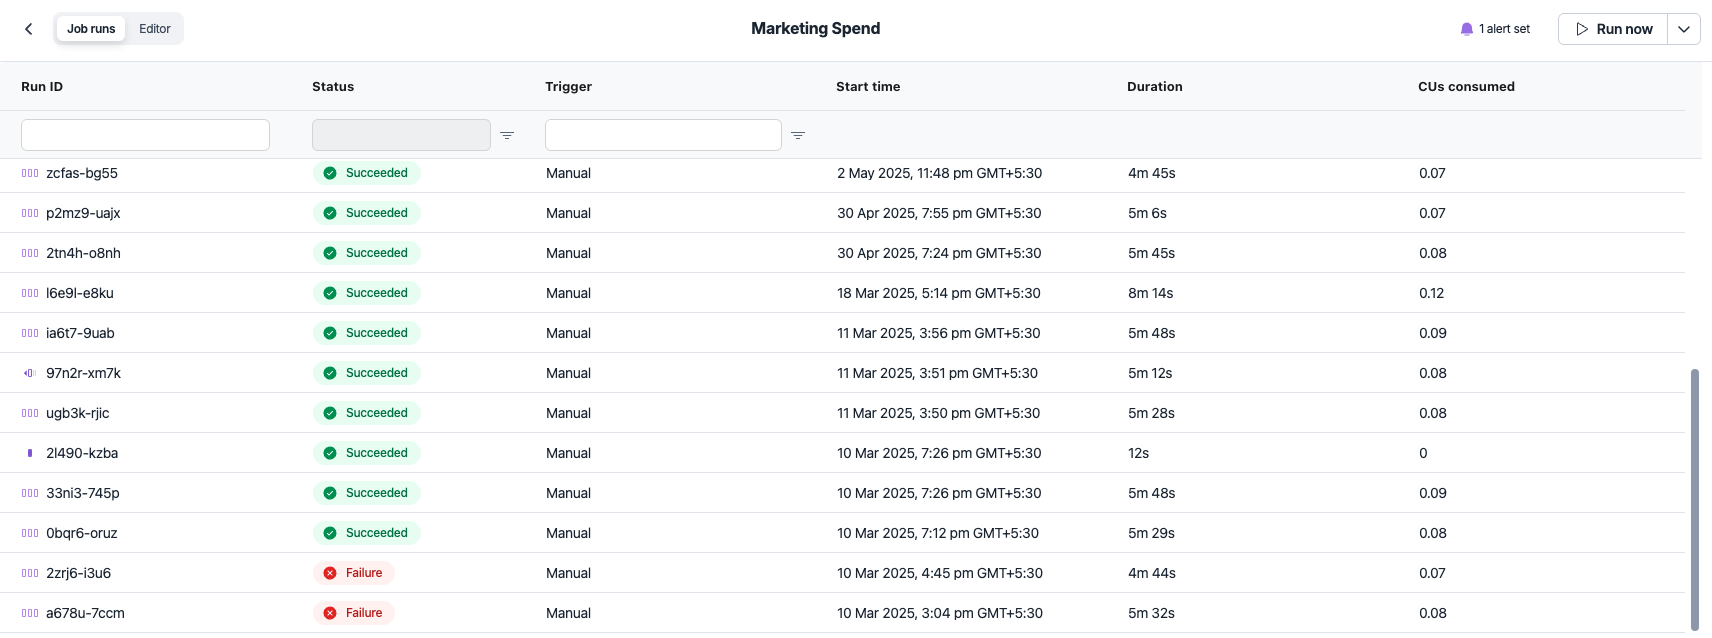1712x638 pixels.
Task: Open the Trigger column filter icon
Action: (798, 135)
